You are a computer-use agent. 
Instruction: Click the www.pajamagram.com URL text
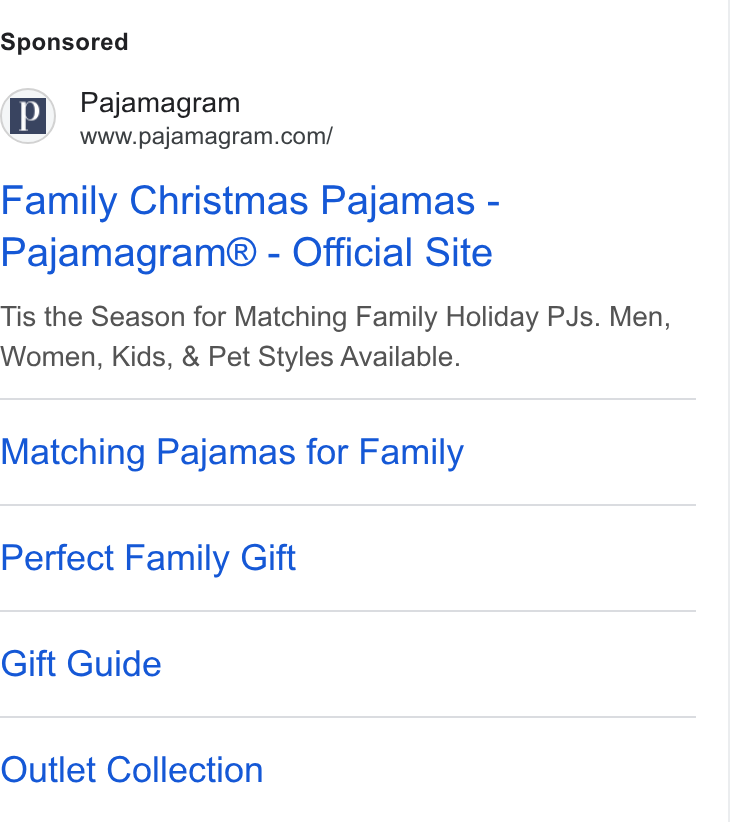click(x=206, y=136)
